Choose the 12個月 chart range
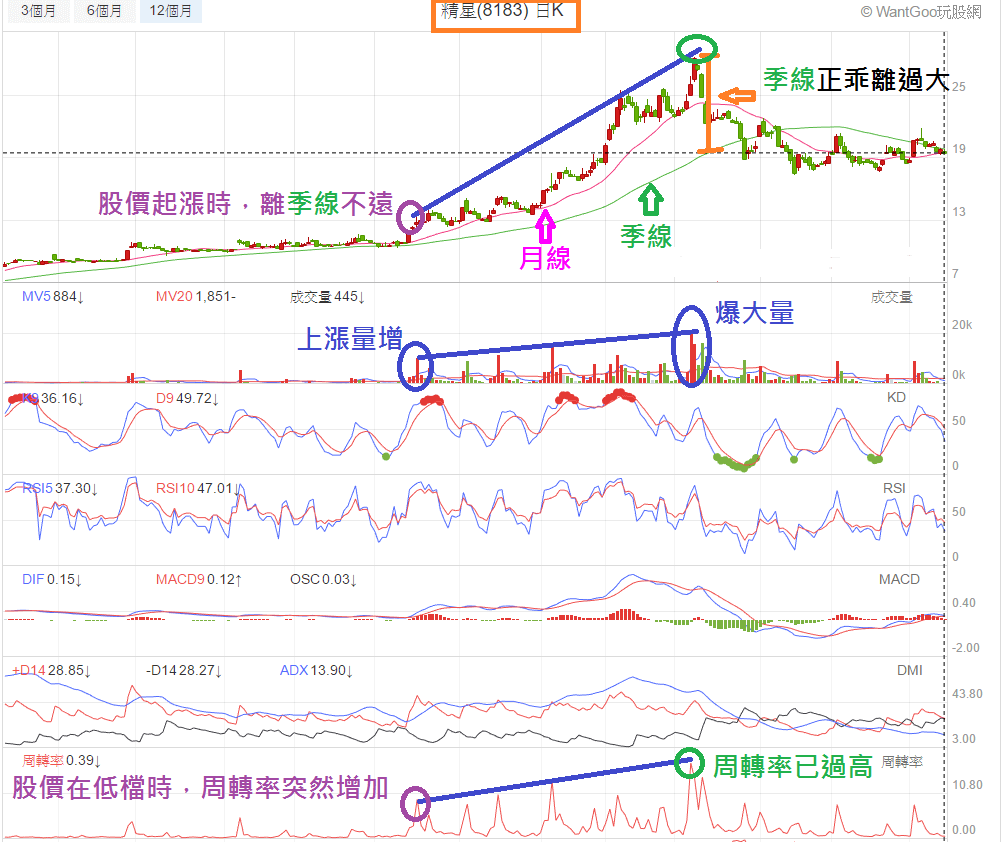1007x842 pixels. tap(170, 12)
